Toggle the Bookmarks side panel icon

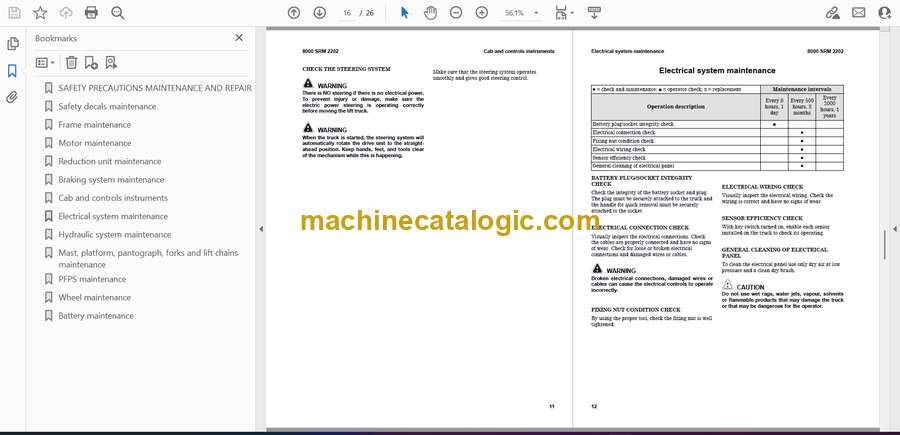[x=13, y=71]
